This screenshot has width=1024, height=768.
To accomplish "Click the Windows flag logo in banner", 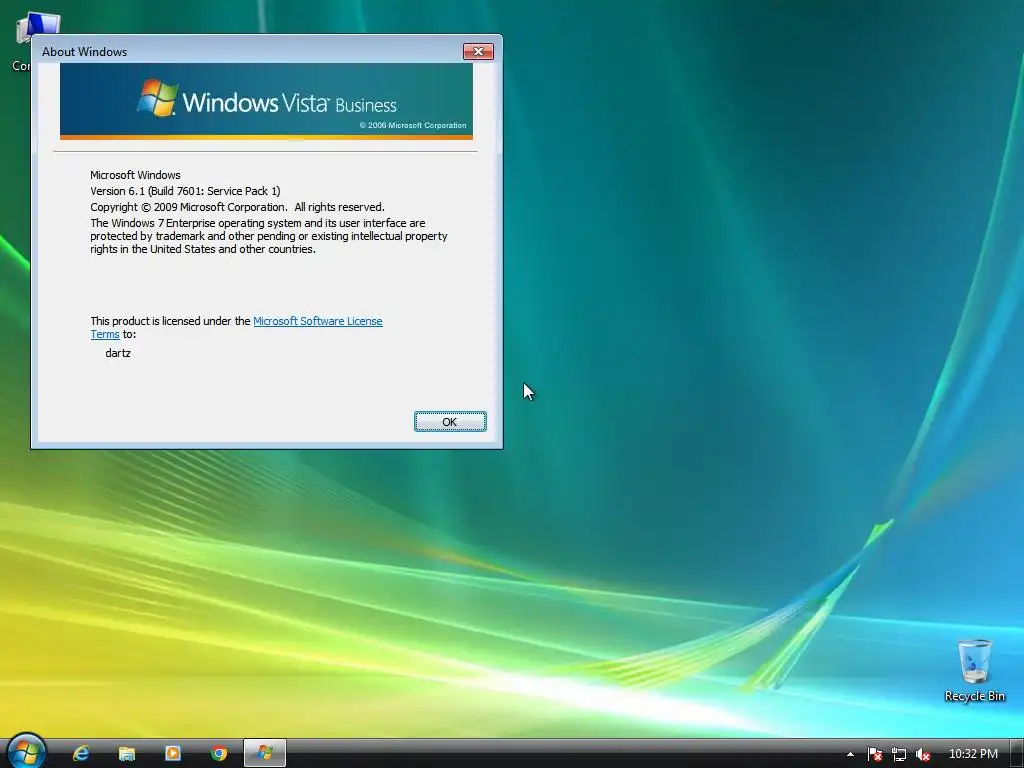I will pos(157,98).
